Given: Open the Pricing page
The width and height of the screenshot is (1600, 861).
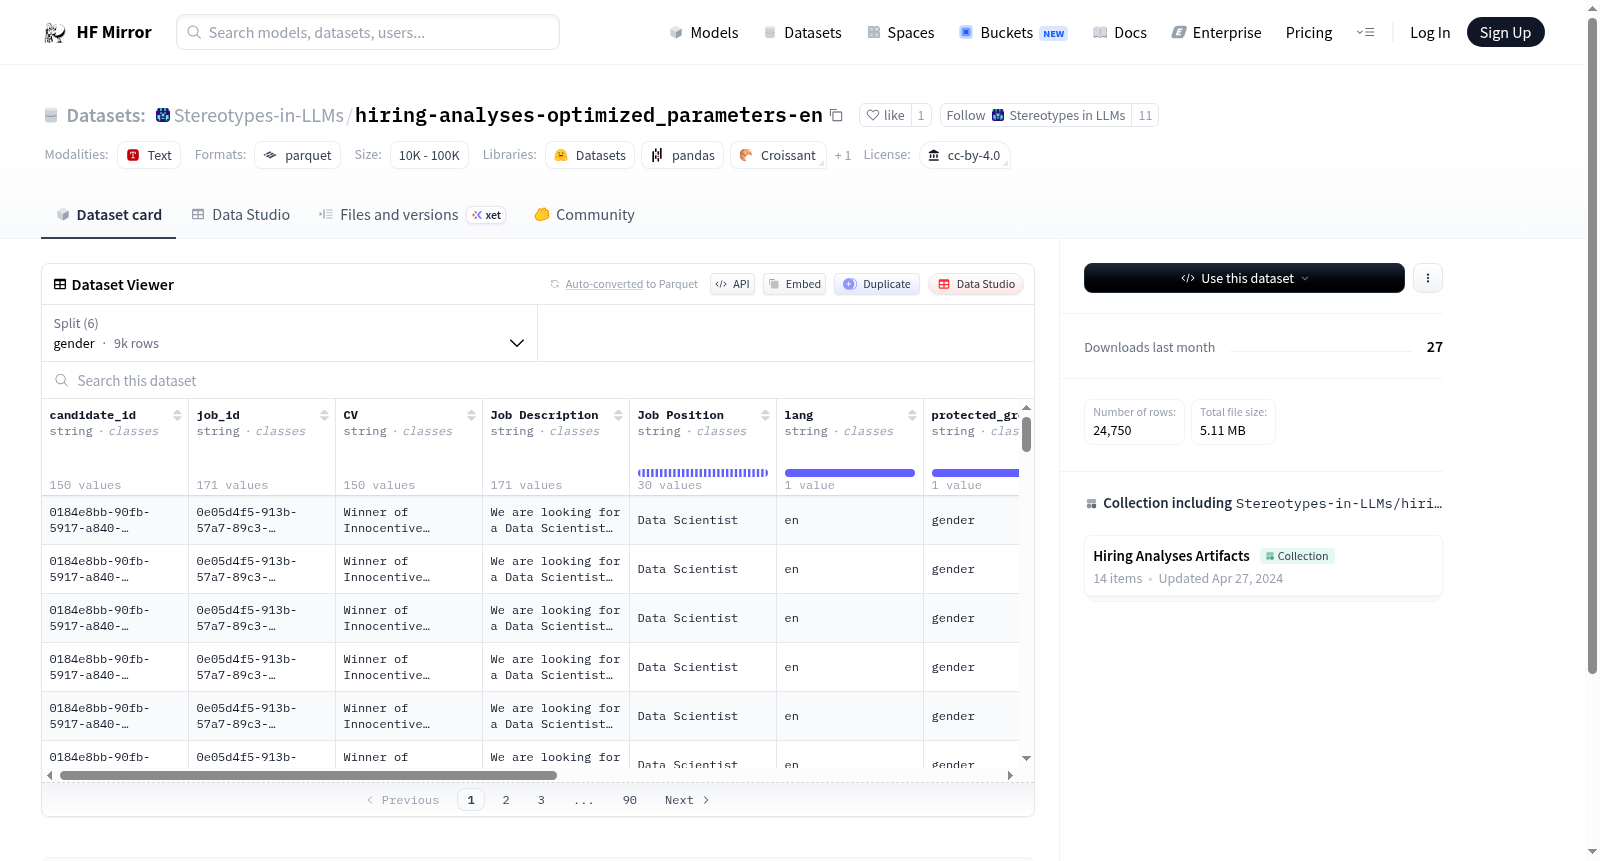Looking at the screenshot, I should (x=1309, y=33).
